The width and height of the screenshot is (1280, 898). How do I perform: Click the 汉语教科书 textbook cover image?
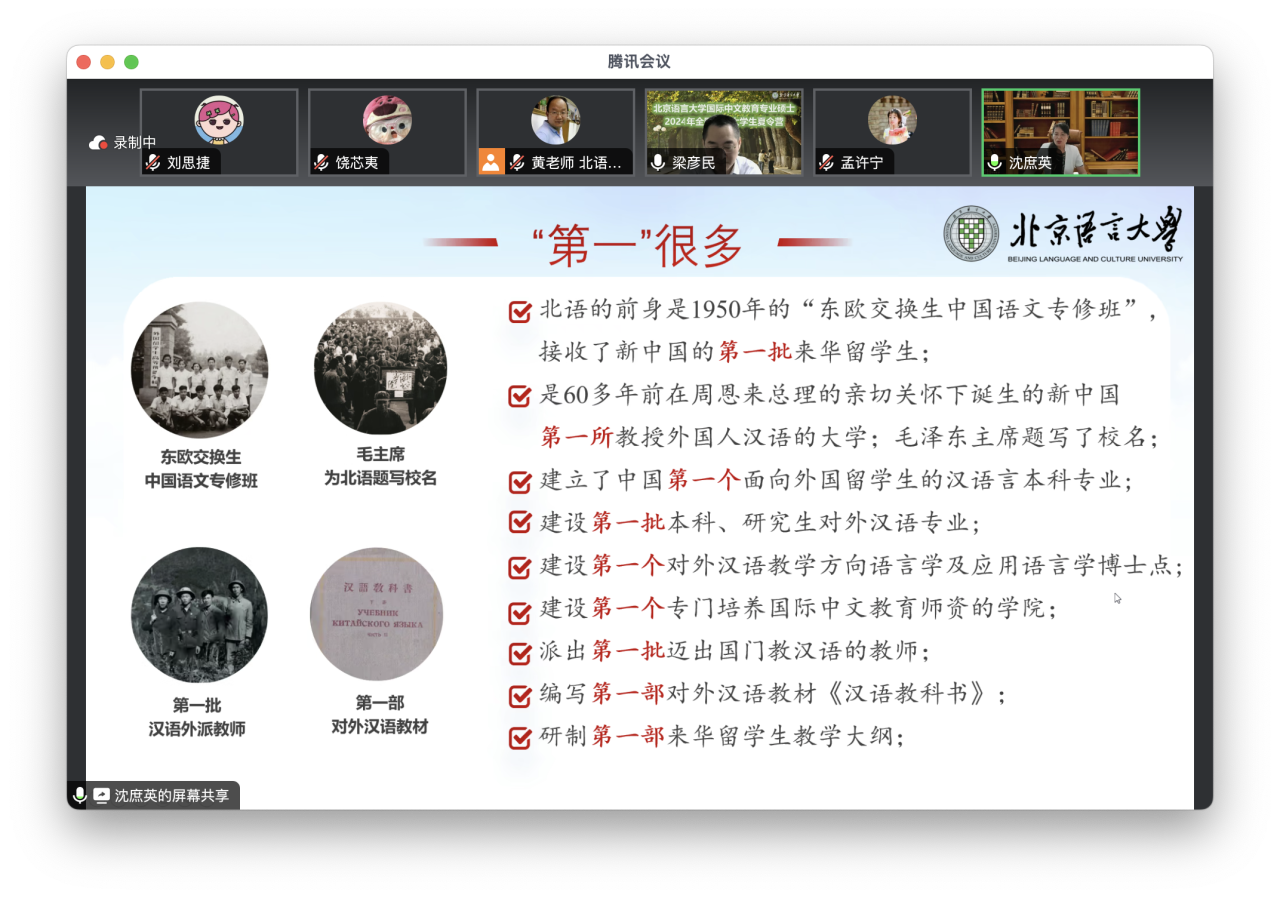click(376, 614)
